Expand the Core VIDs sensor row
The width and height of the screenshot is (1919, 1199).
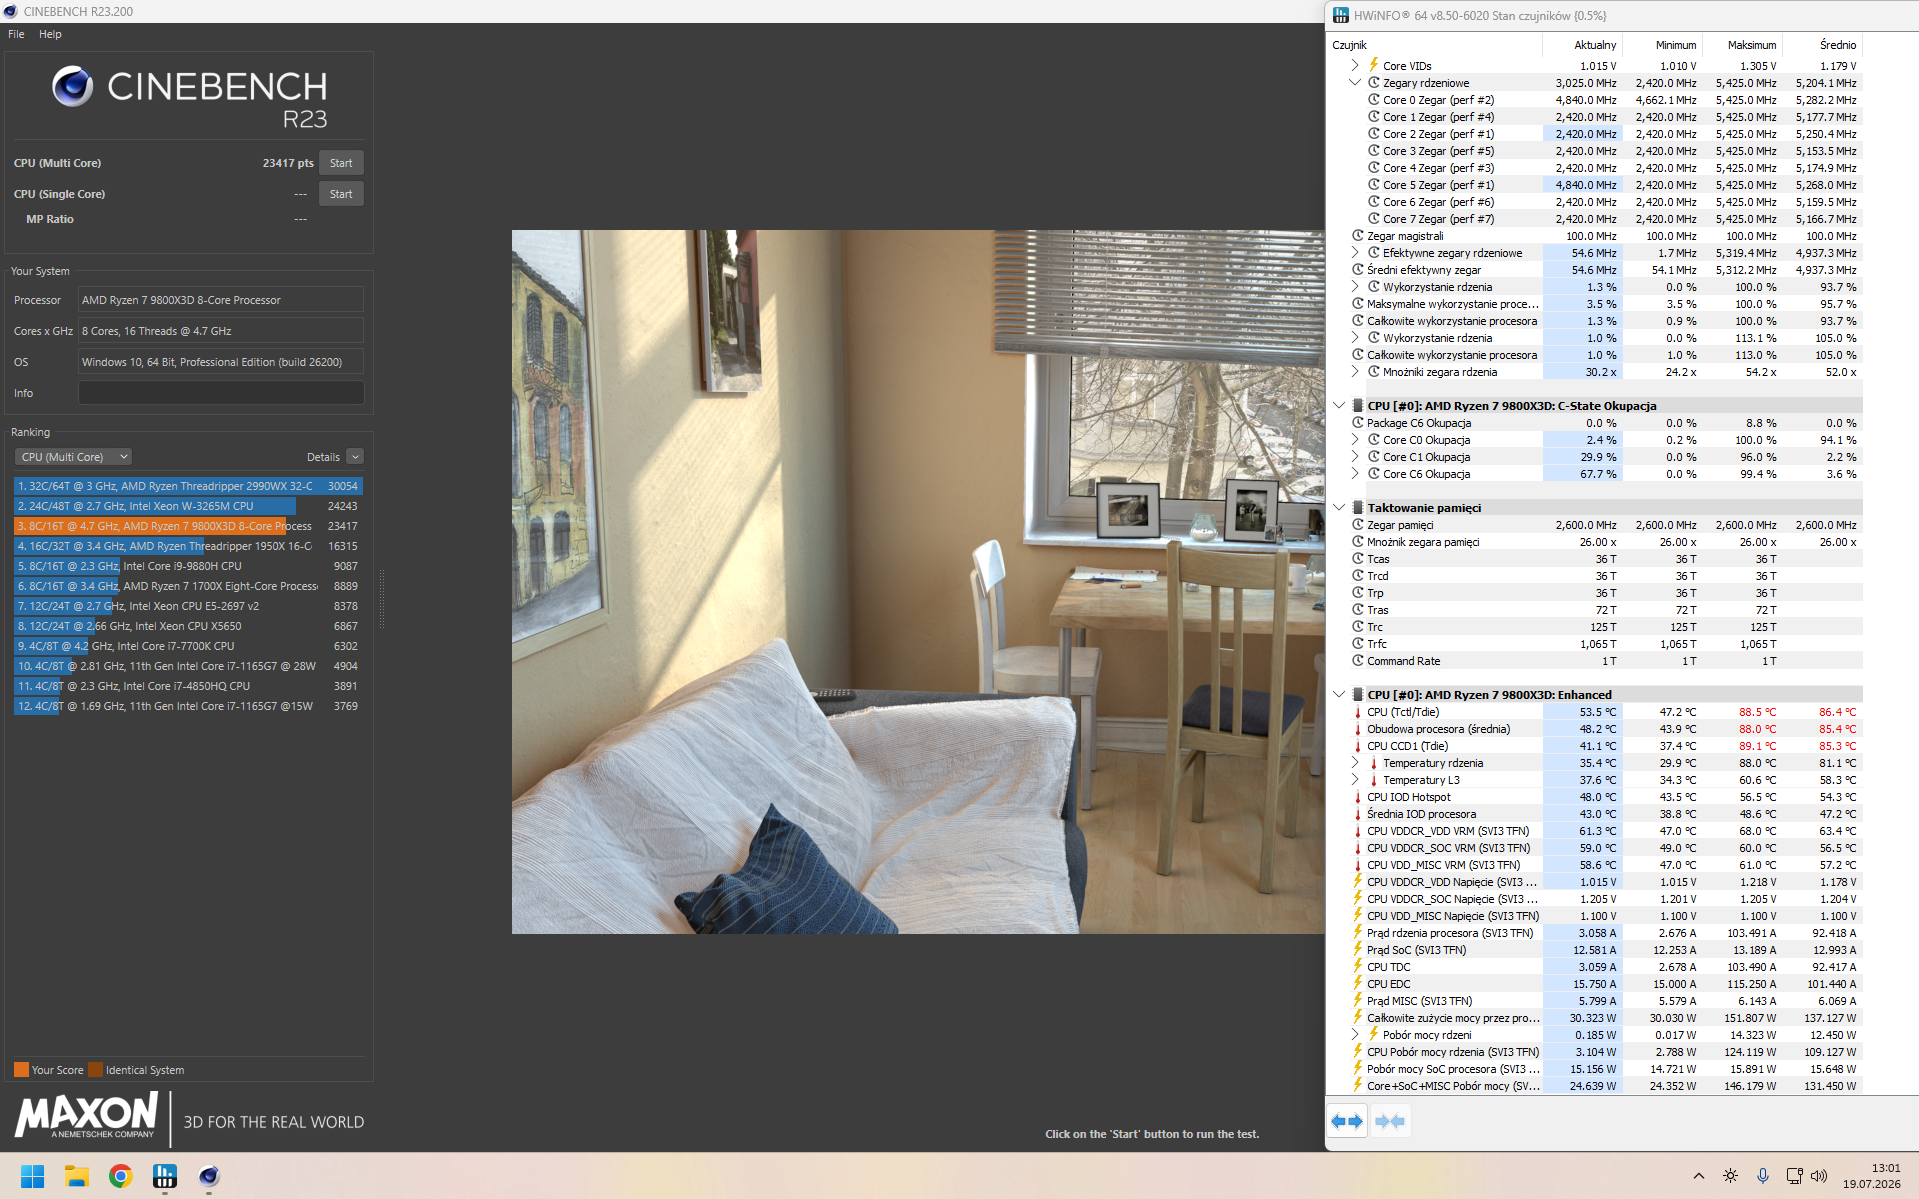(x=1355, y=66)
